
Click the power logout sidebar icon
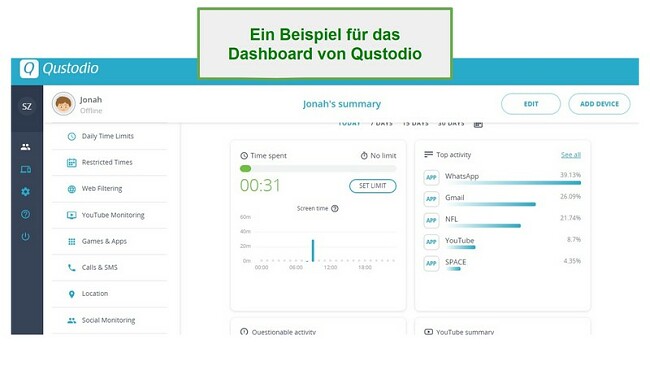(x=26, y=237)
